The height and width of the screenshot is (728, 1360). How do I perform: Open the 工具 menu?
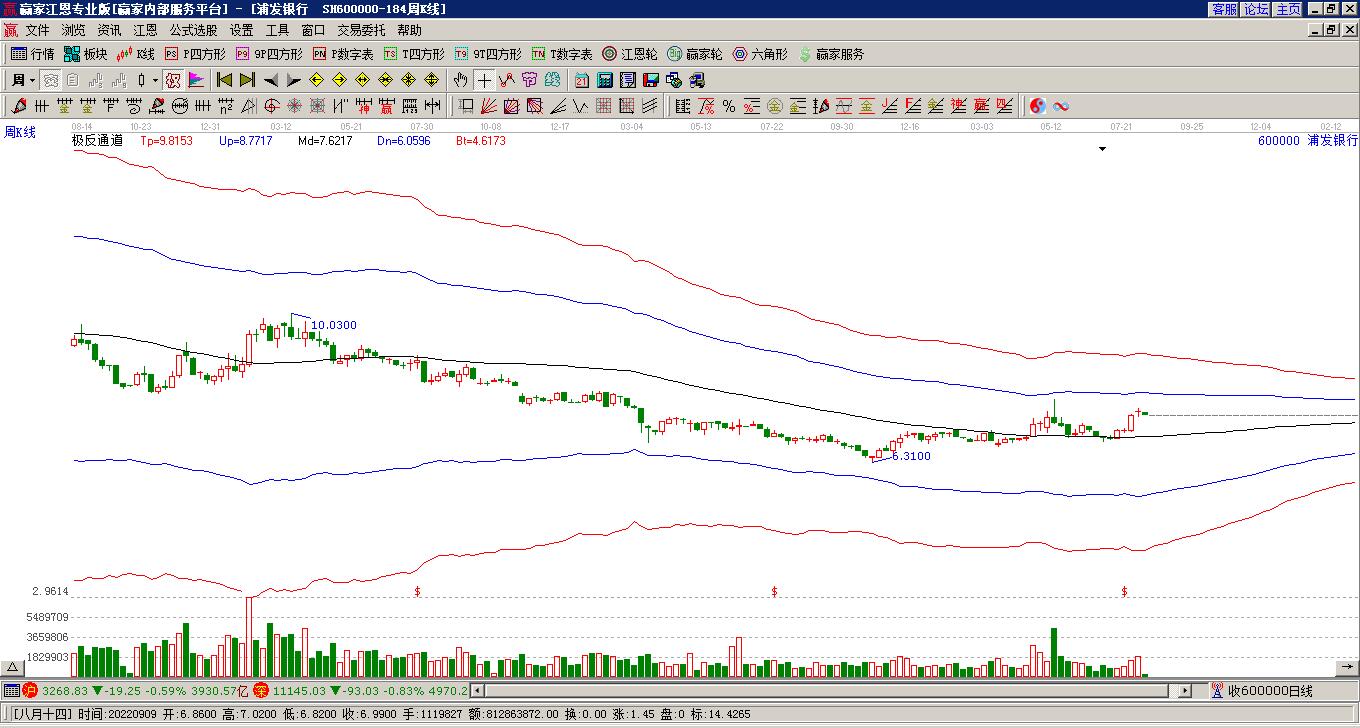[x=277, y=30]
